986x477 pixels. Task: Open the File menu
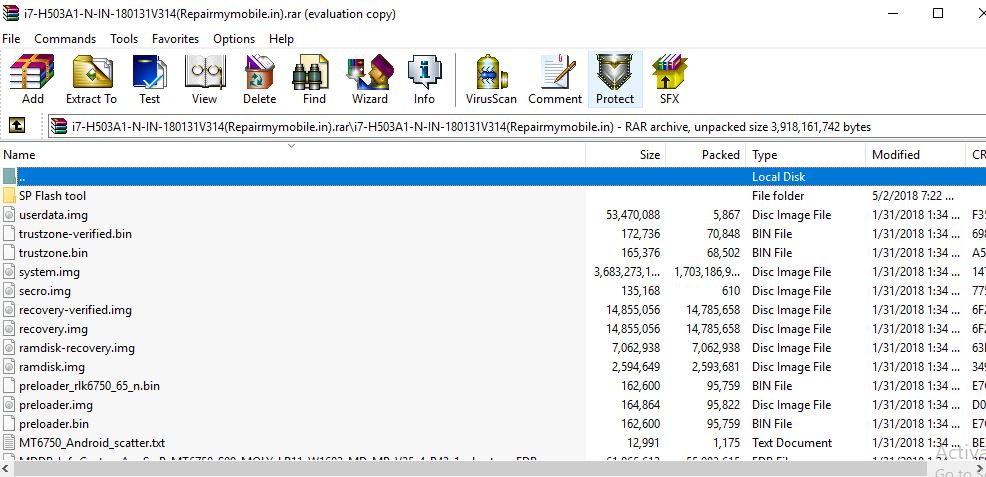(11, 39)
